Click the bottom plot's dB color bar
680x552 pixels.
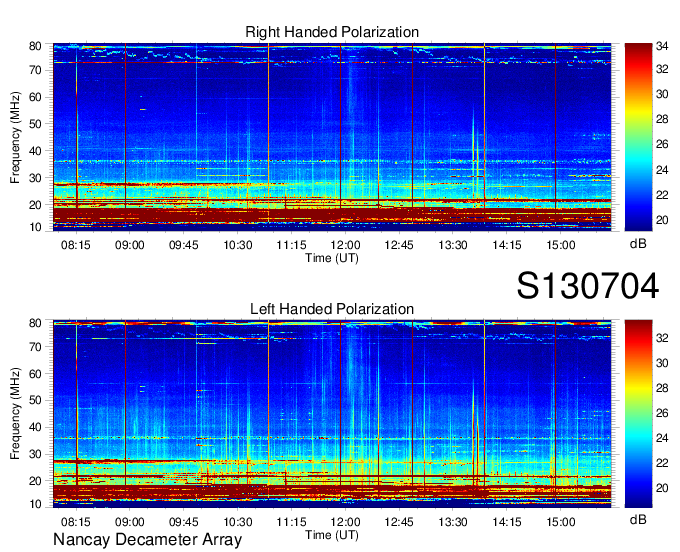coord(638,414)
